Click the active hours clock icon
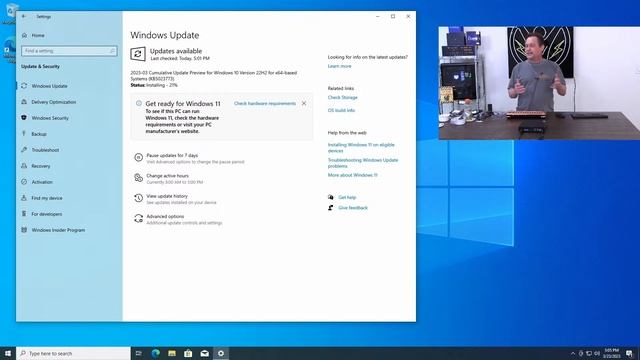 138,178
